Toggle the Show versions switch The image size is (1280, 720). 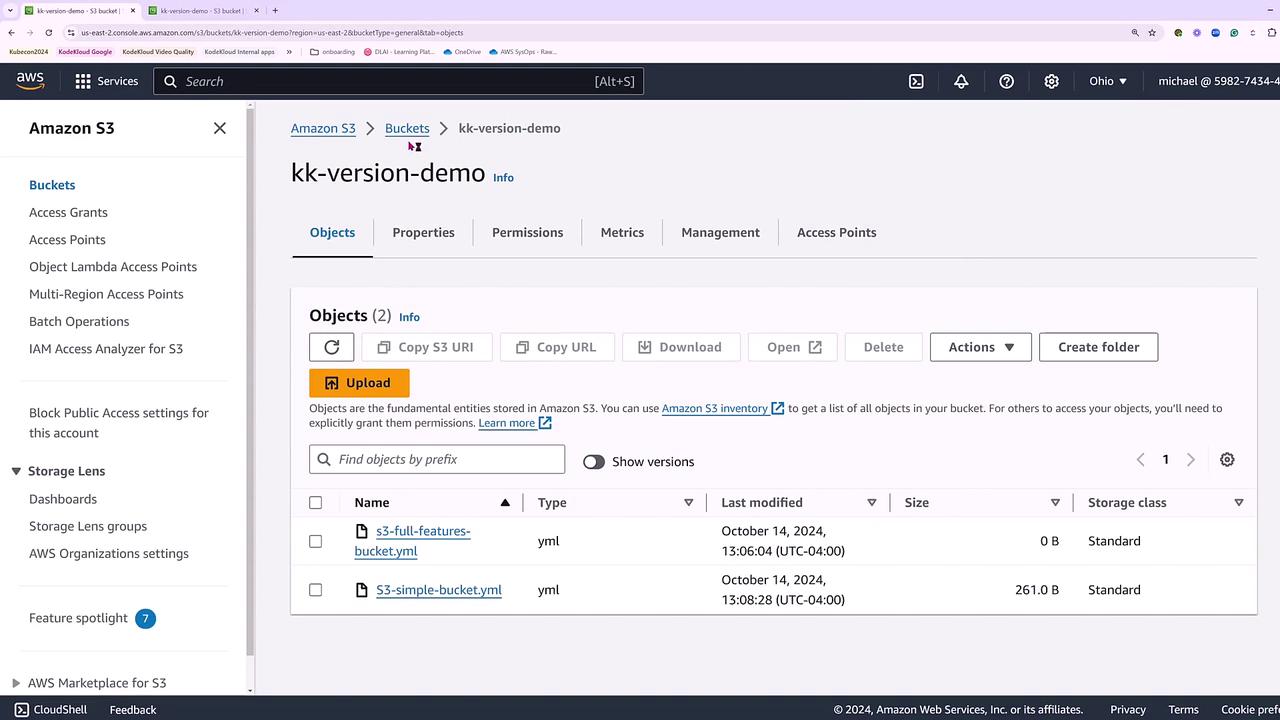coord(594,461)
